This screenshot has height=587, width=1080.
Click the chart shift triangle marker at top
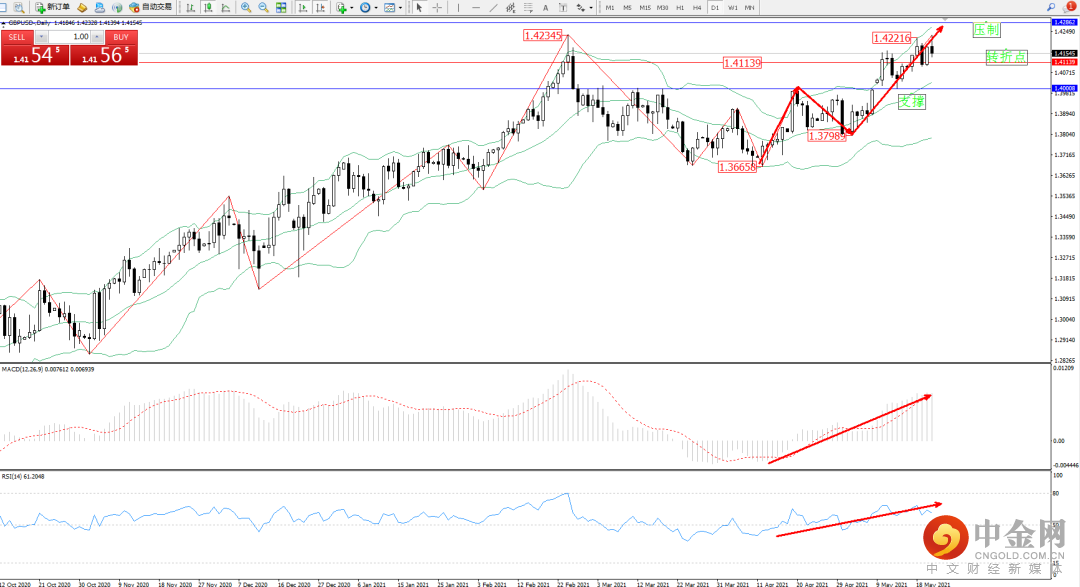tap(945, 19)
